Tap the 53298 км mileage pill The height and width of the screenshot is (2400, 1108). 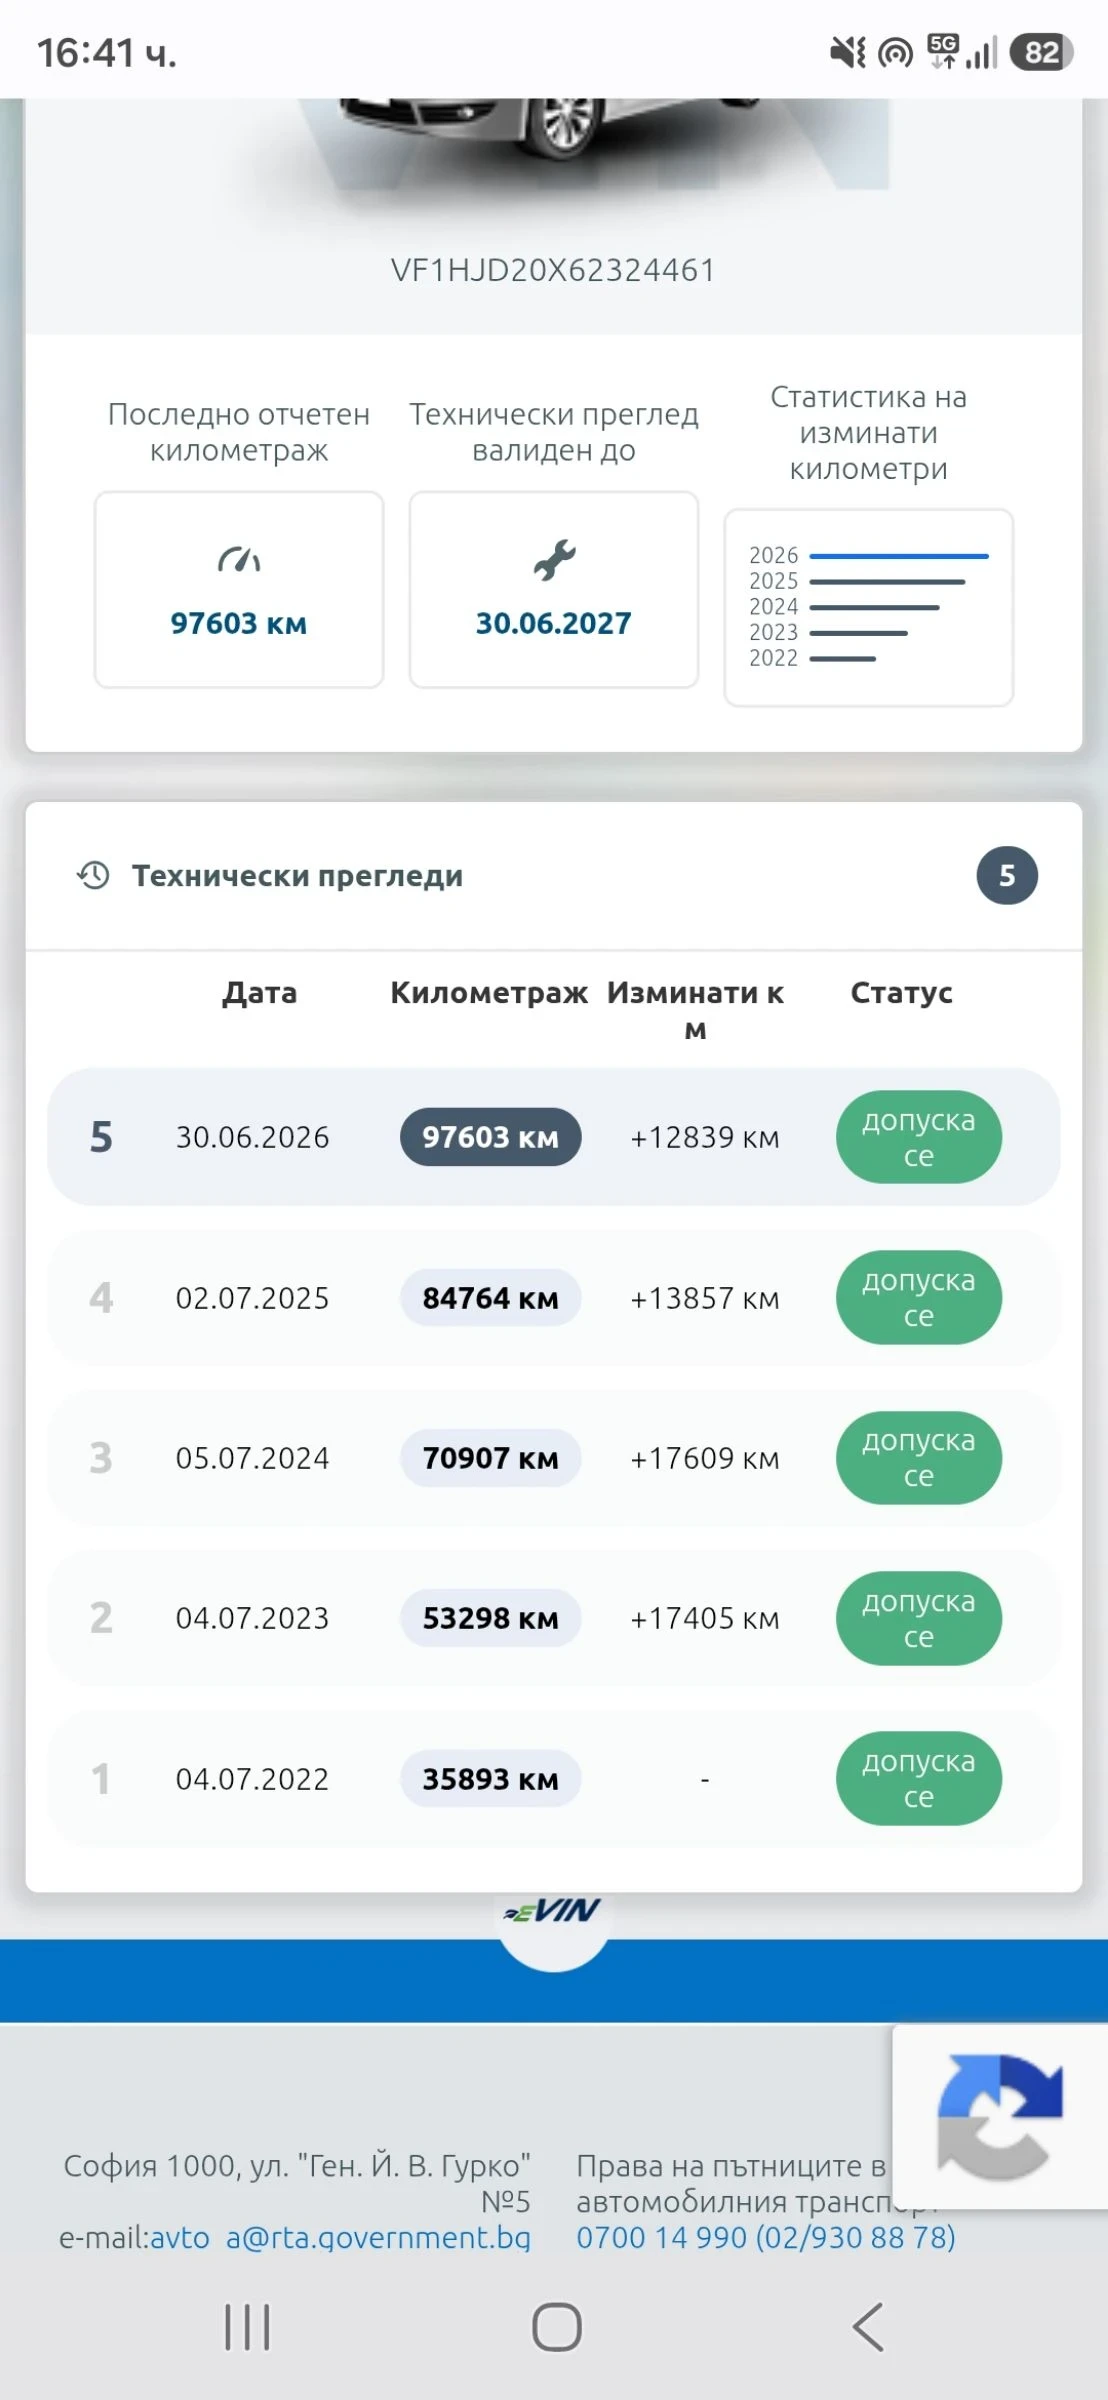490,1618
